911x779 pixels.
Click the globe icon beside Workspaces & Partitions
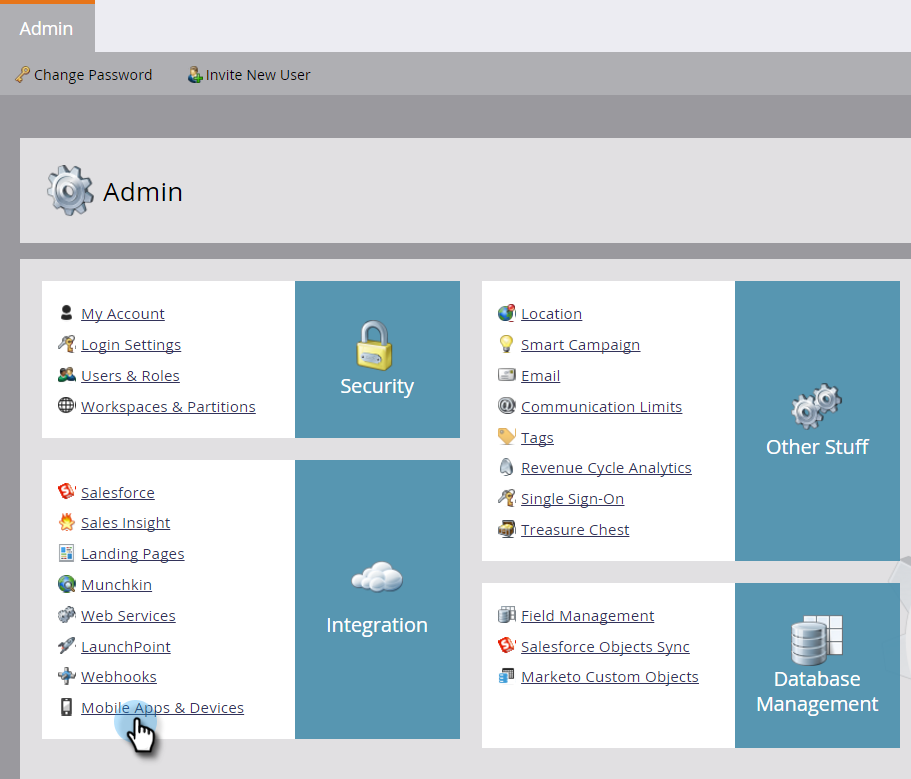pos(66,405)
